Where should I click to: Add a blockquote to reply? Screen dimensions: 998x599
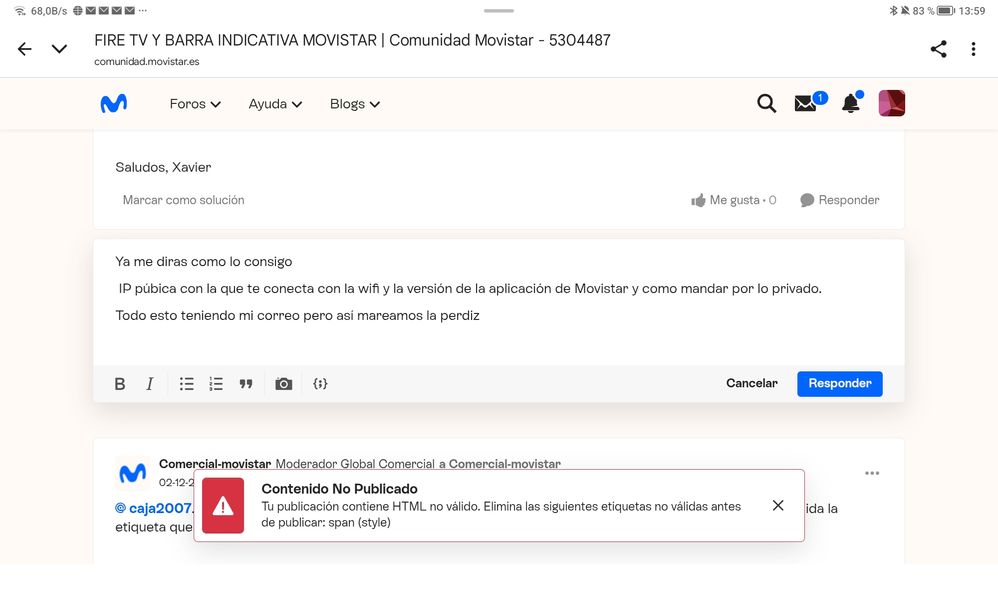click(x=246, y=384)
